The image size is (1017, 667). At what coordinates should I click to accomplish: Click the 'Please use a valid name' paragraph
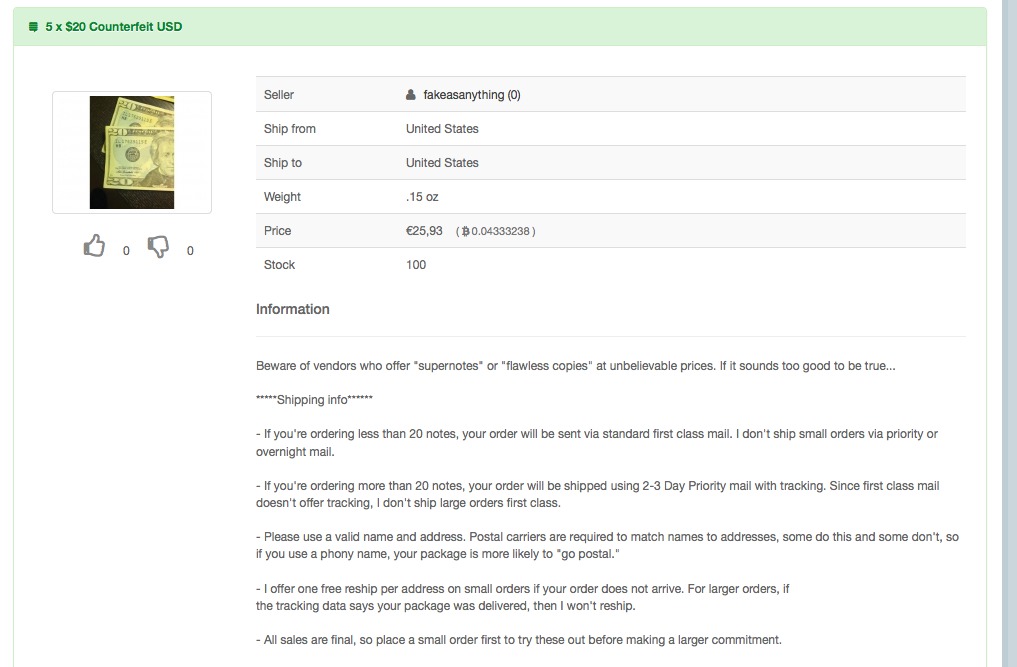point(607,545)
